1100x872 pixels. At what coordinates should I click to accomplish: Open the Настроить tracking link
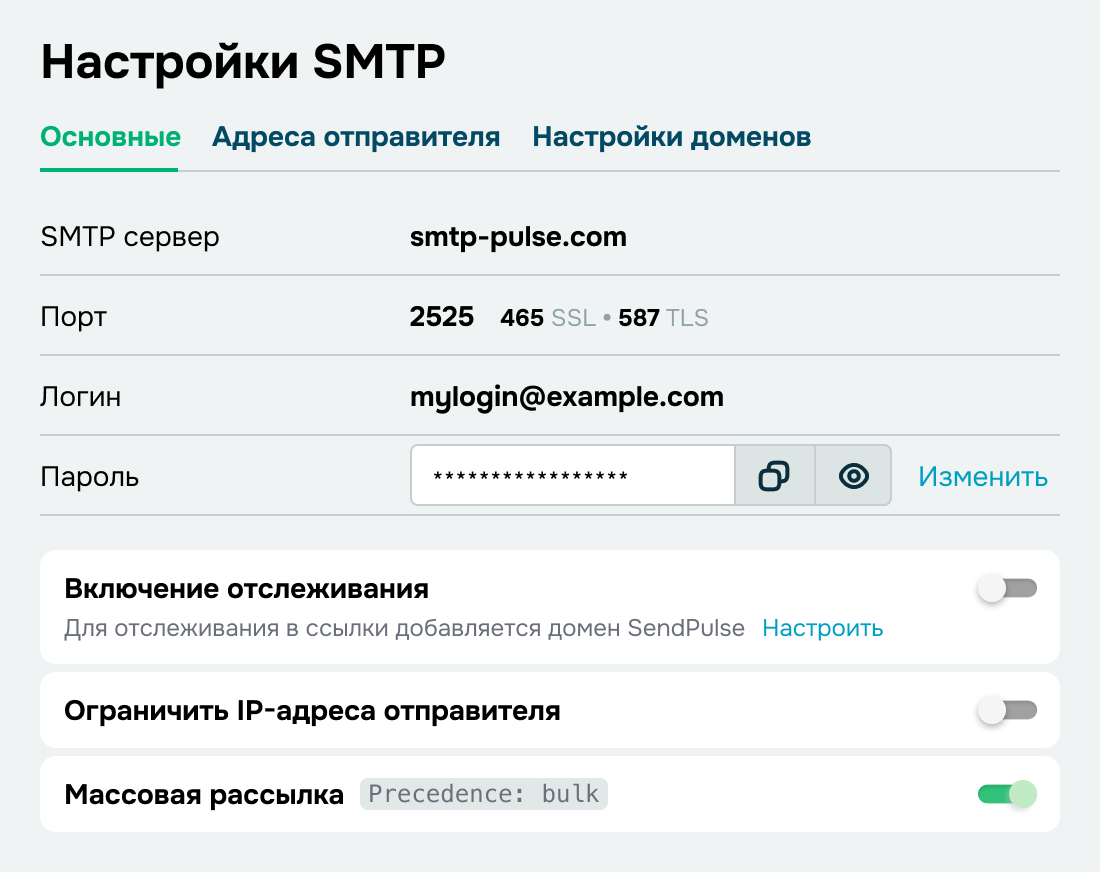pos(823,628)
